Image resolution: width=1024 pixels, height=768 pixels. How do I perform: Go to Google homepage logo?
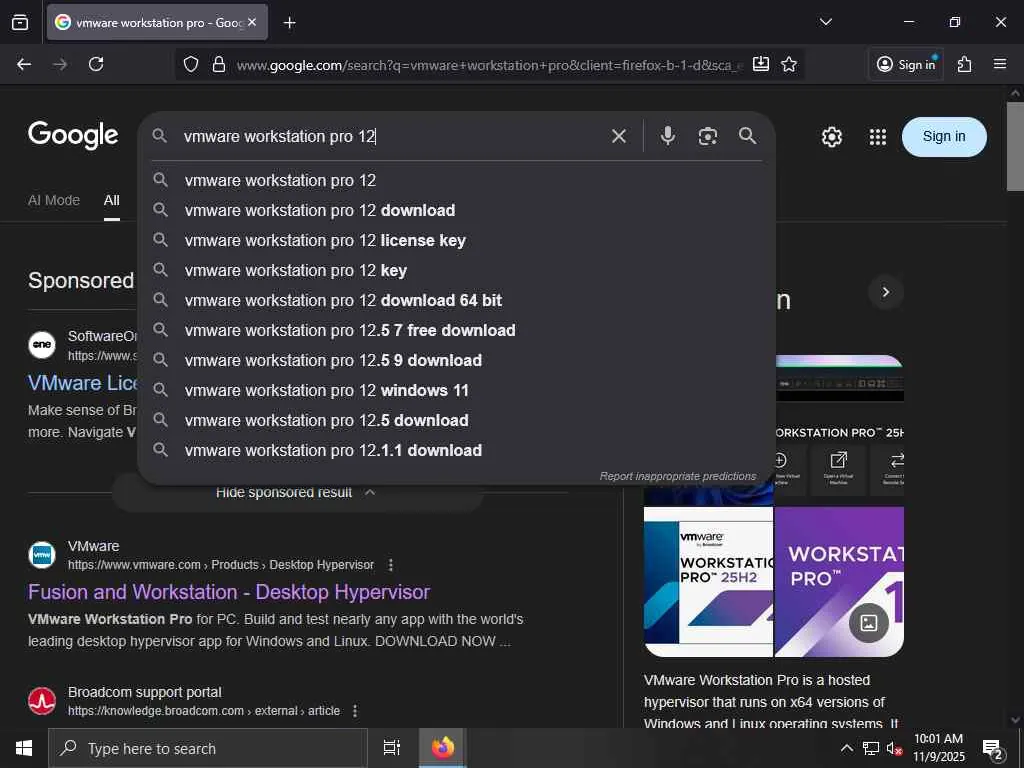(x=73, y=135)
